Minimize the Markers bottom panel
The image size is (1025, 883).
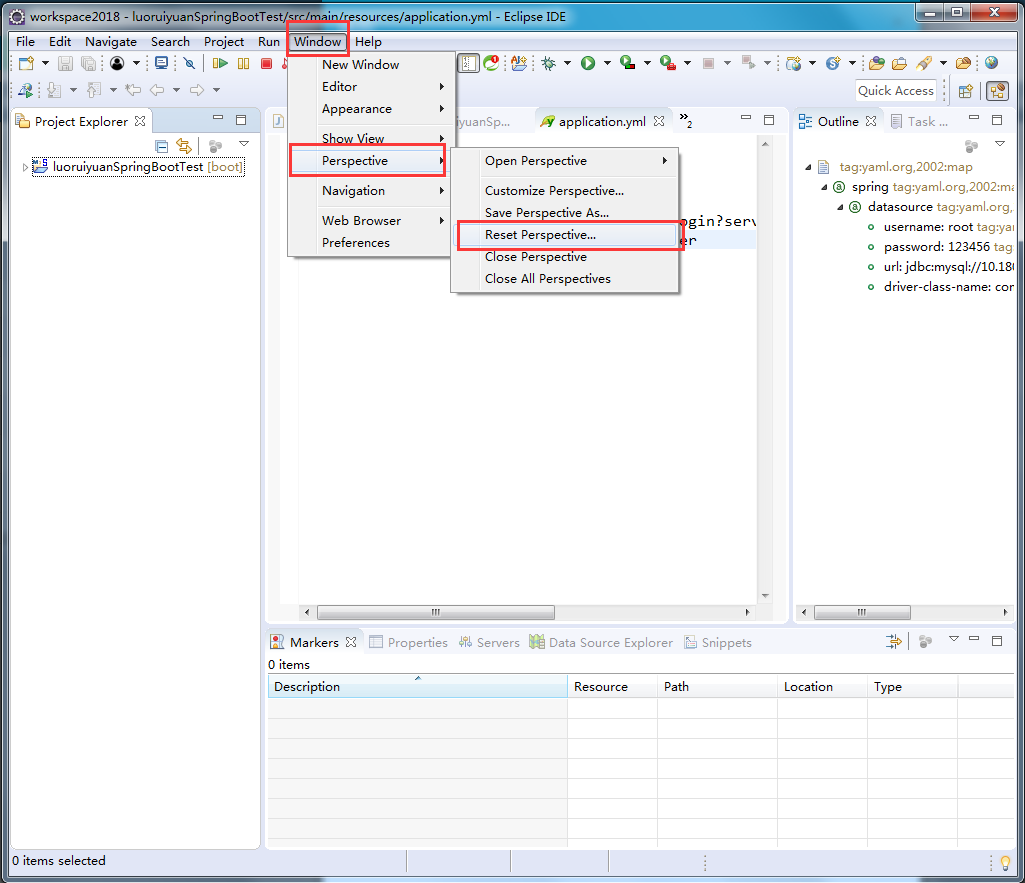[x=974, y=639]
